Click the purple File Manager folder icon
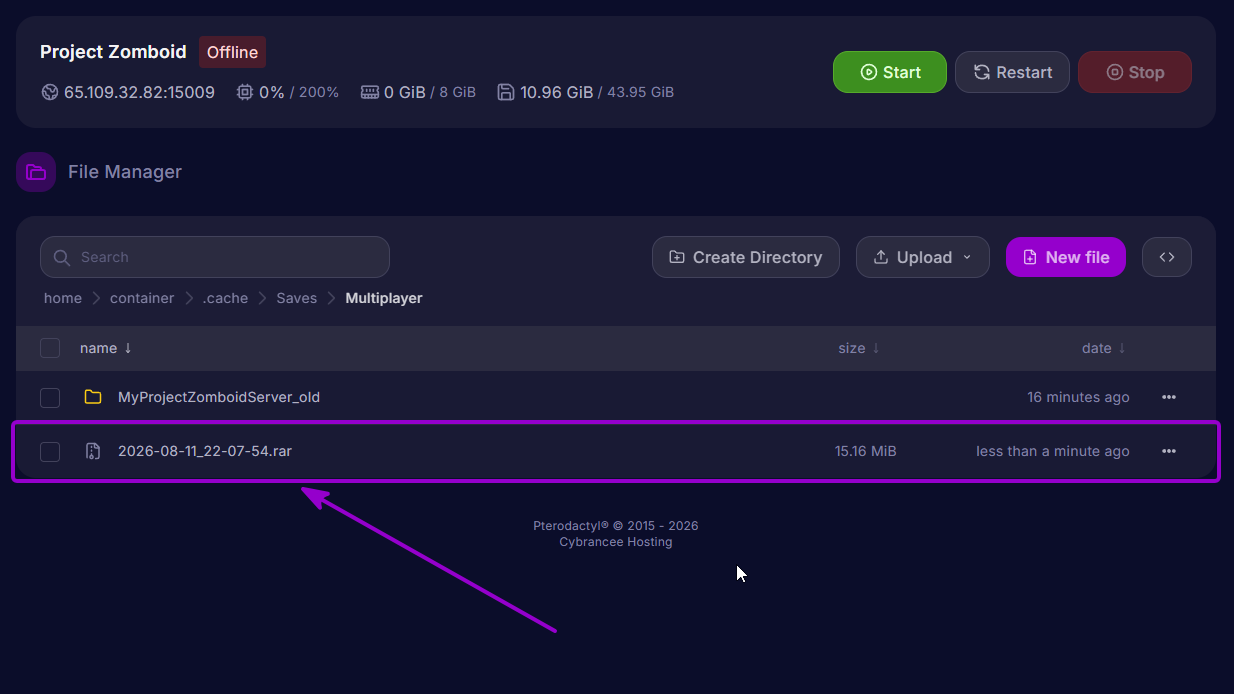 pos(36,171)
